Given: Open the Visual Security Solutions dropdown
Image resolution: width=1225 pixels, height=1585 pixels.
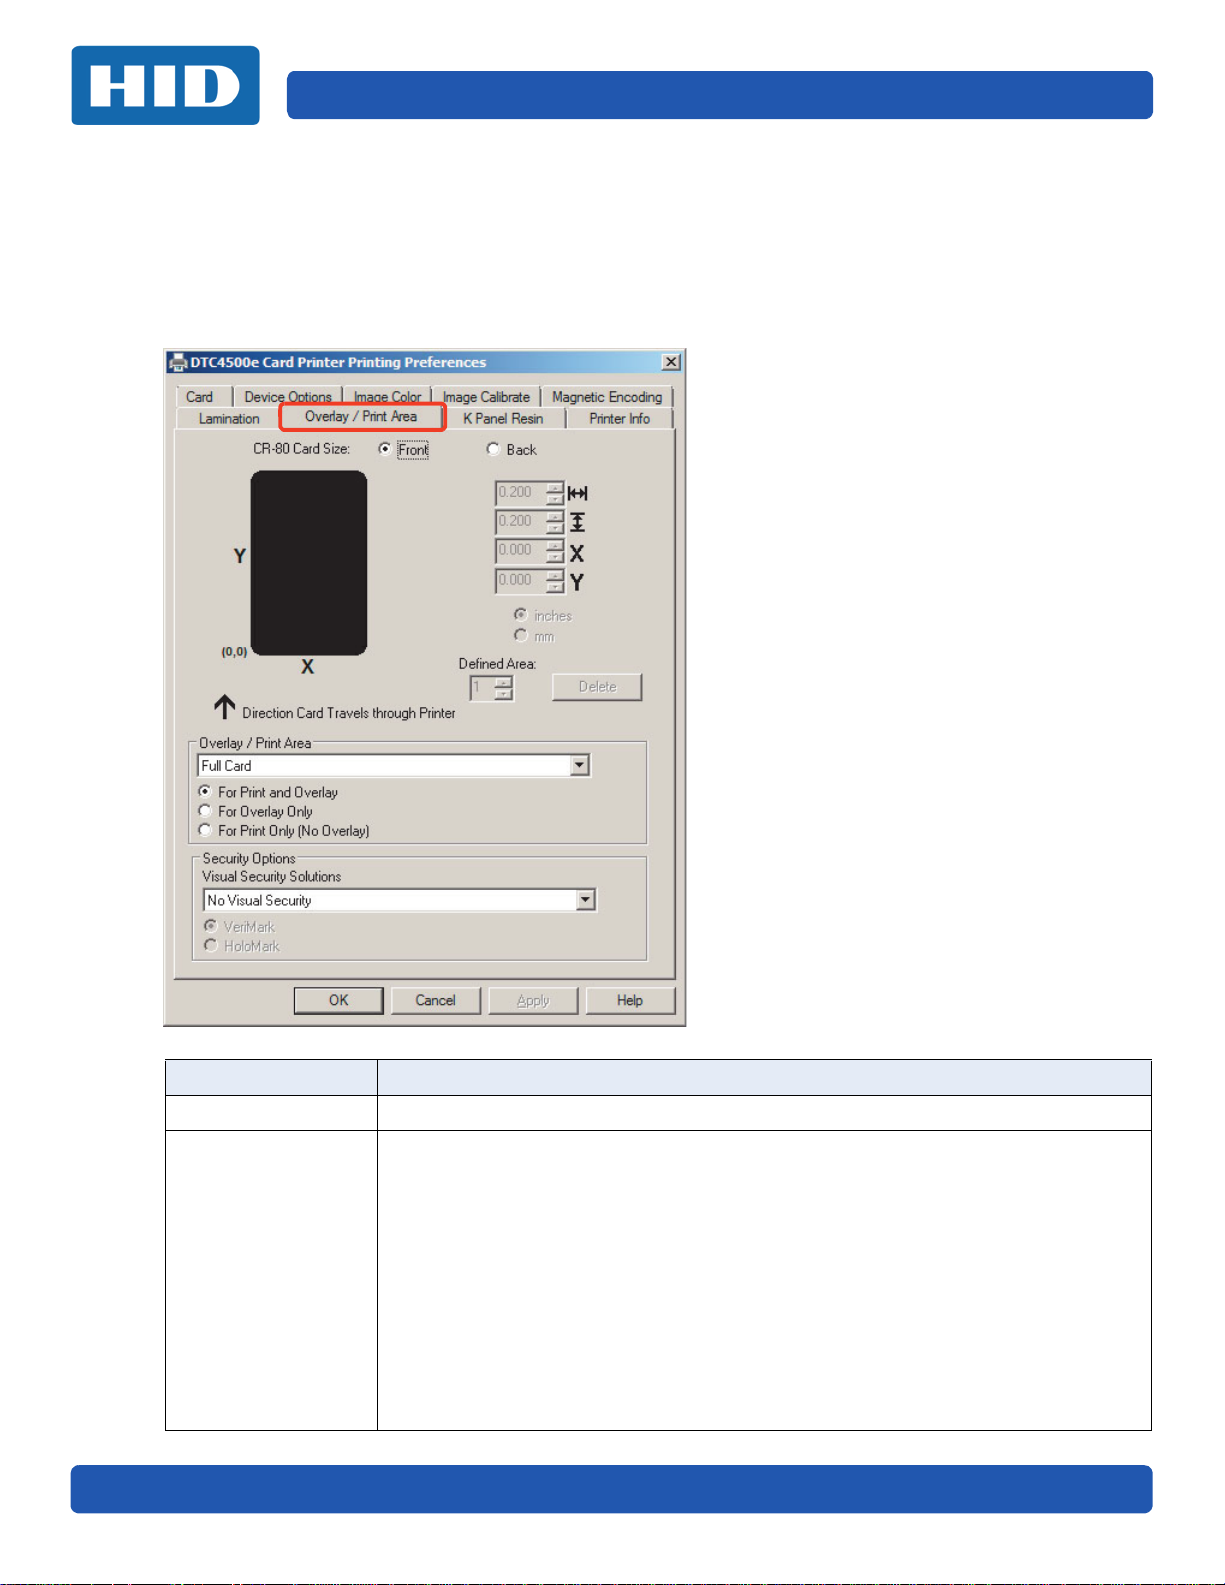Looking at the screenshot, I should [x=585, y=900].
